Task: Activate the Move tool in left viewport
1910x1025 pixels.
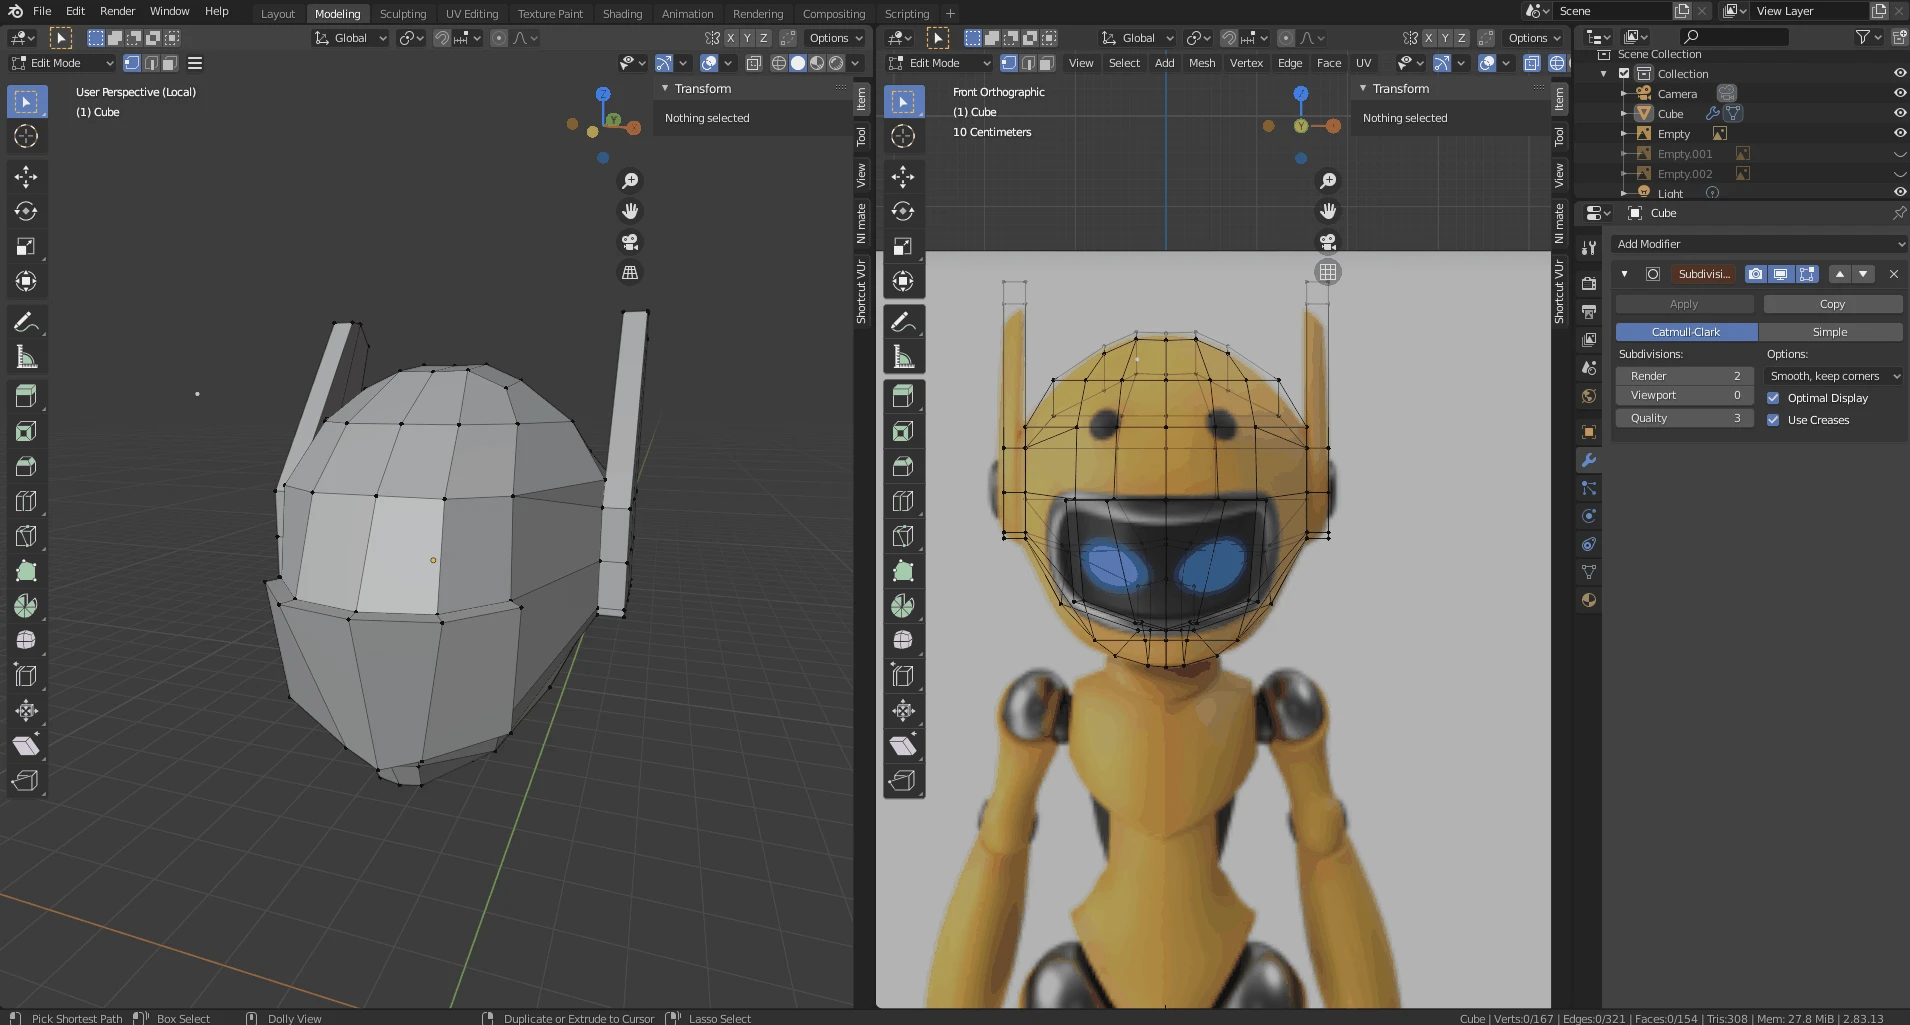Action: pyautogui.click(x=26, y=177)
